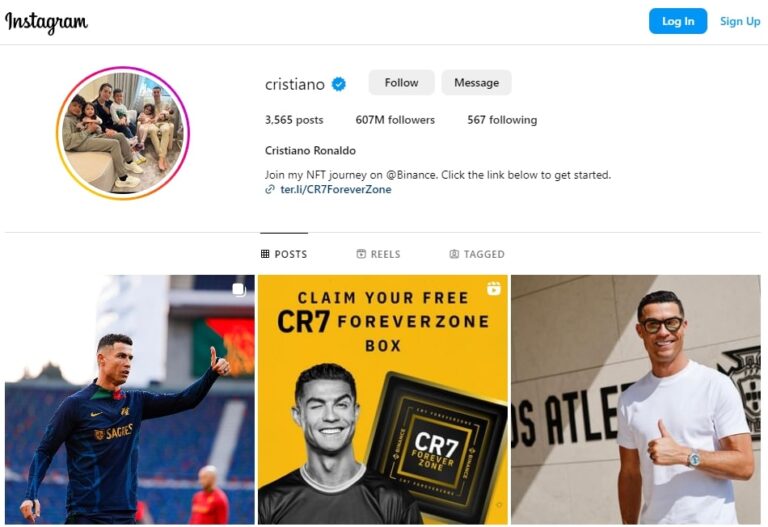Click the Tagged tab icon
This screenshot has height=527, width=768.
click(454, 254)
